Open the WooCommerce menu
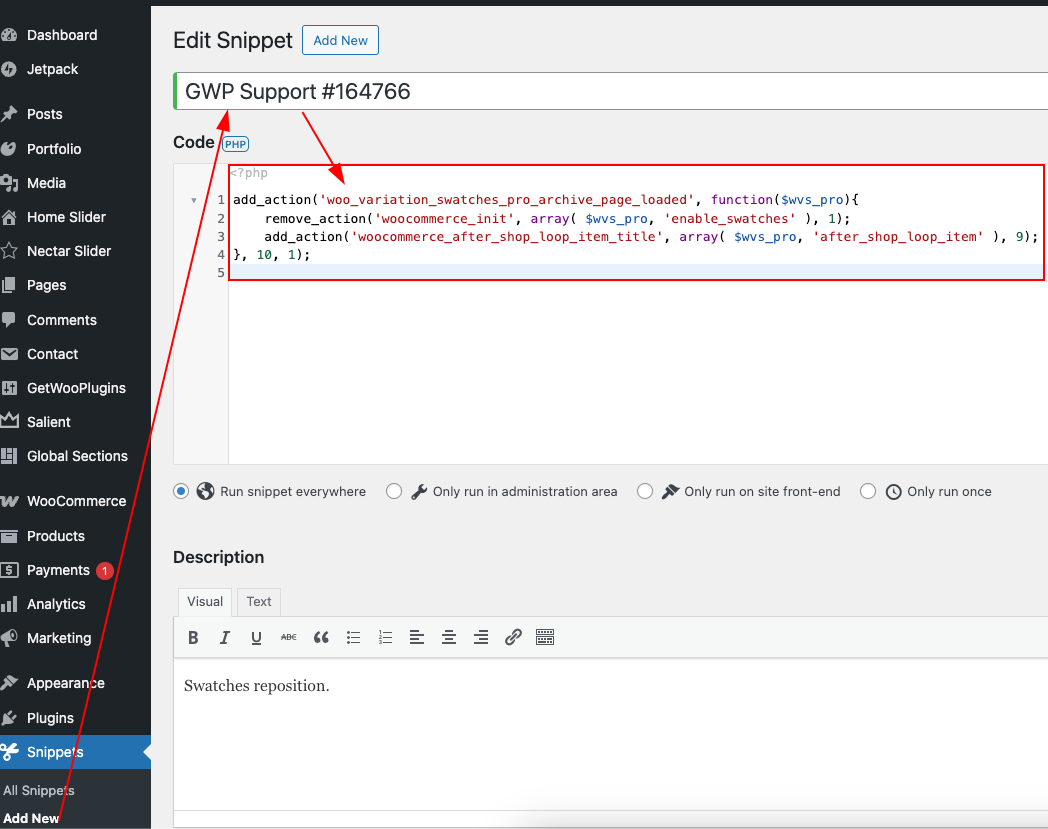This screenshot has width=1048, height=829. click(x=76, y=501)
